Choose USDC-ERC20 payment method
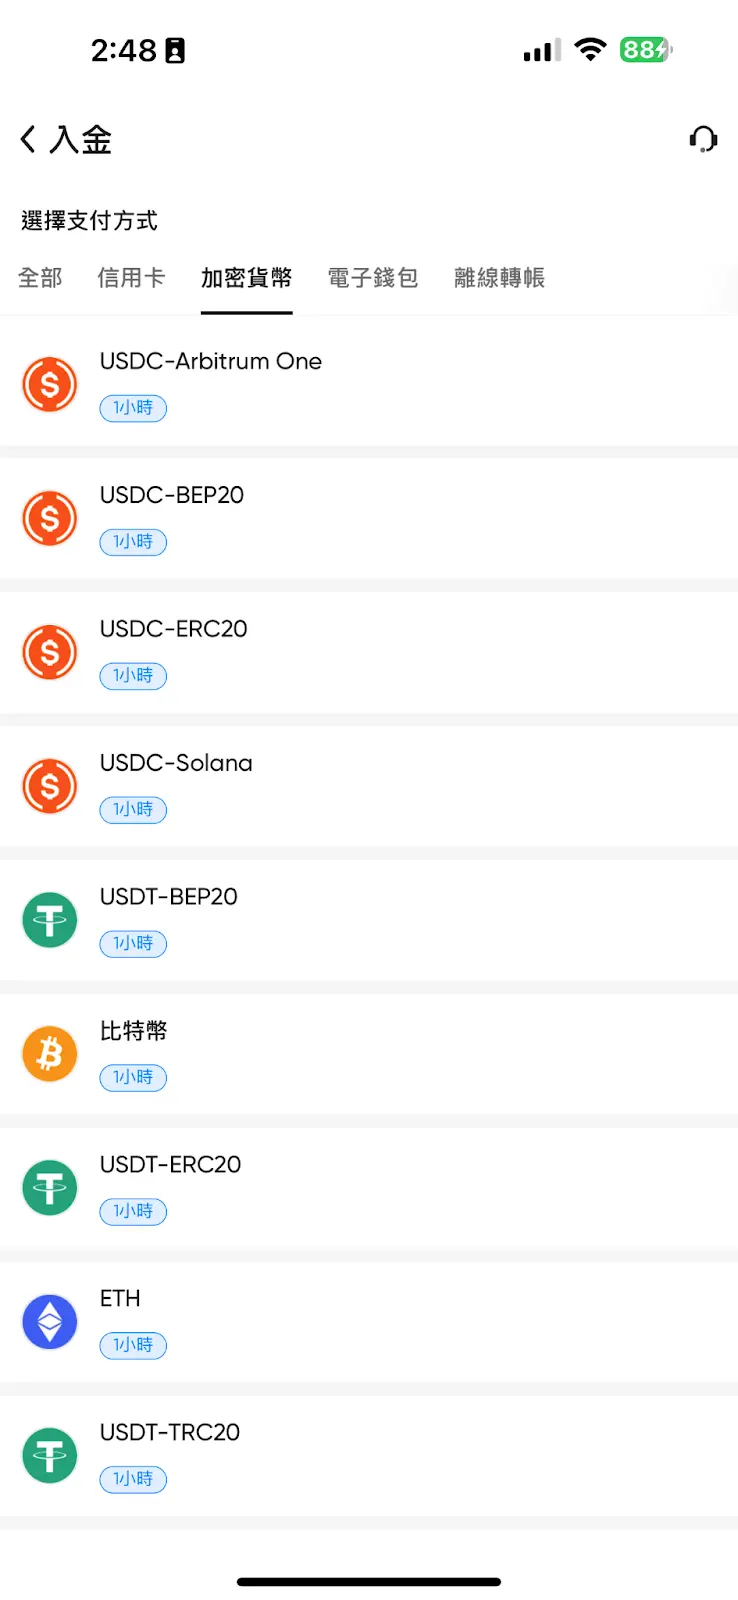 point(174,629)
